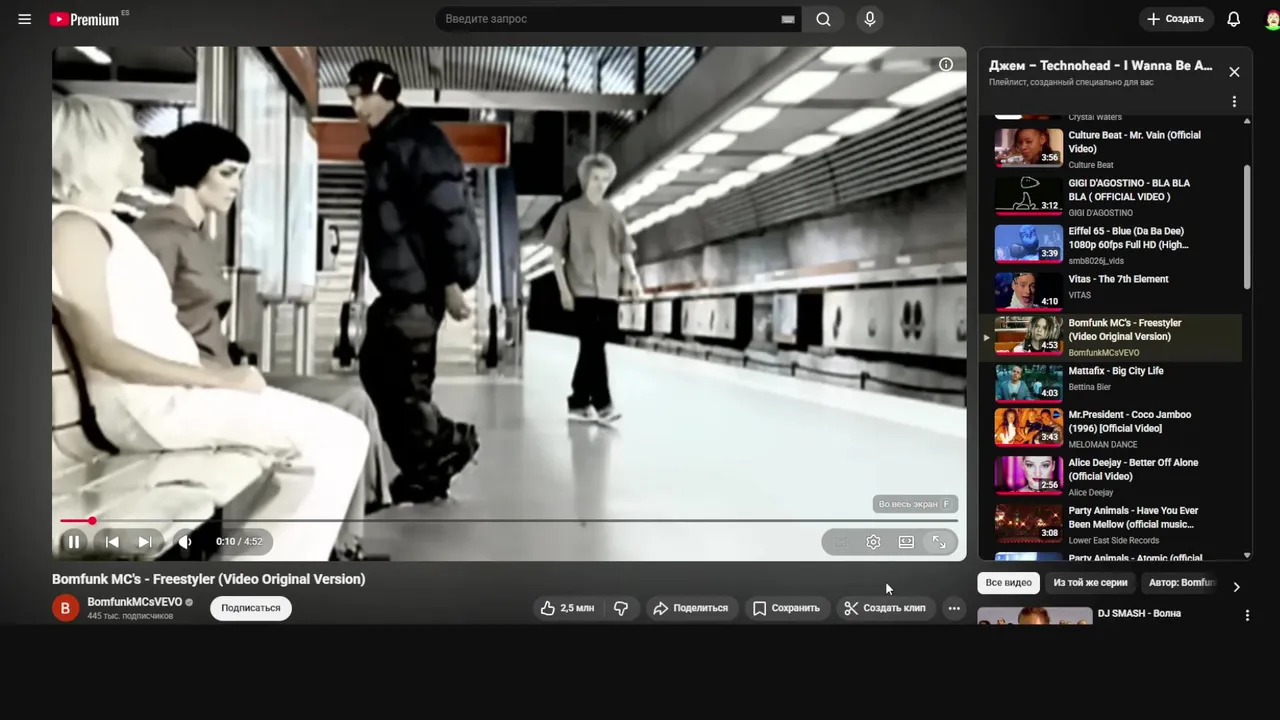Open player settings gear
The width and height of the screenshot is (1280, 720).
pyautogui.click(x=873, y=542)
